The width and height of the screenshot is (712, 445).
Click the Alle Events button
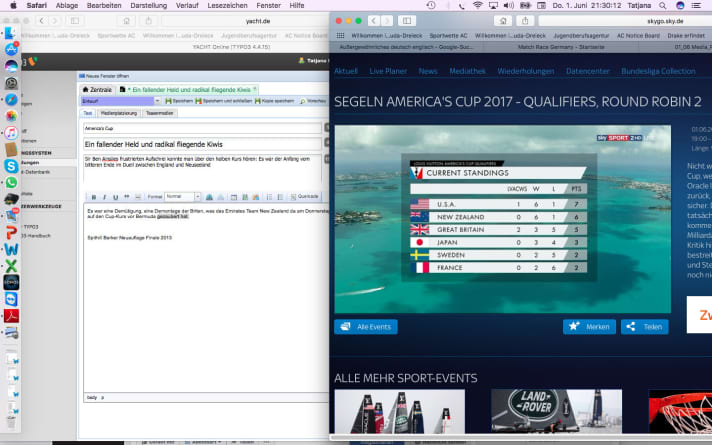click(366, 326)
